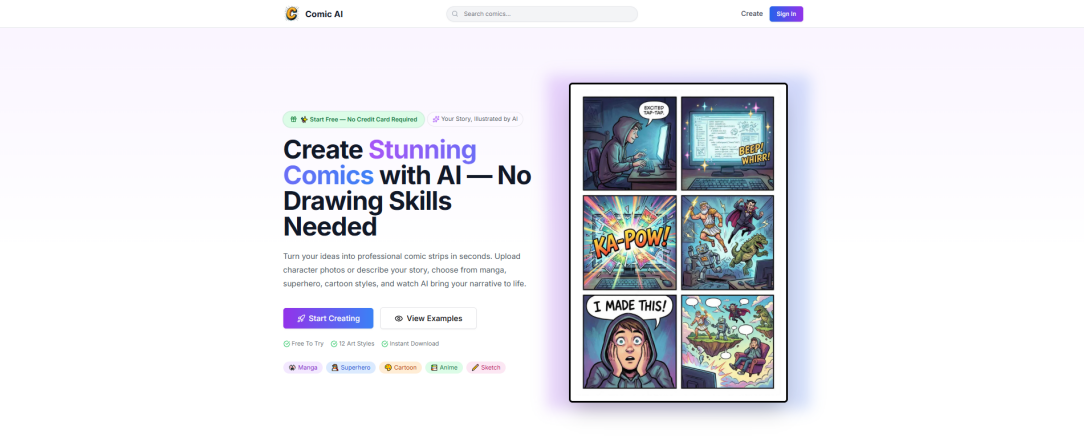Viewport: 1084px width, 438px height.
Task: Click the I MADE THIS comic panel
Action: (x=629, y=341)
